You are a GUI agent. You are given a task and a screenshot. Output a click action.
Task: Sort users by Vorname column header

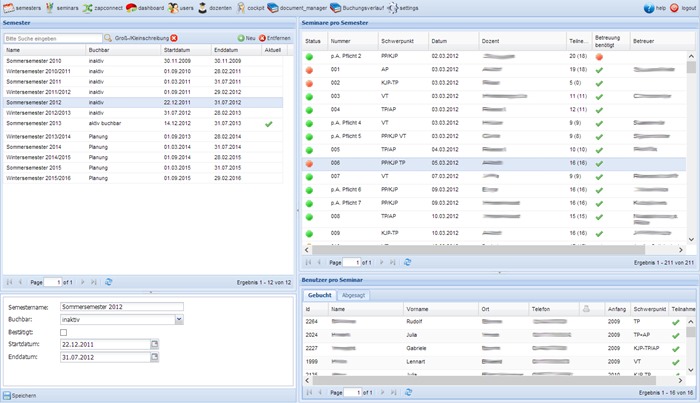click(x=440, y=309)
